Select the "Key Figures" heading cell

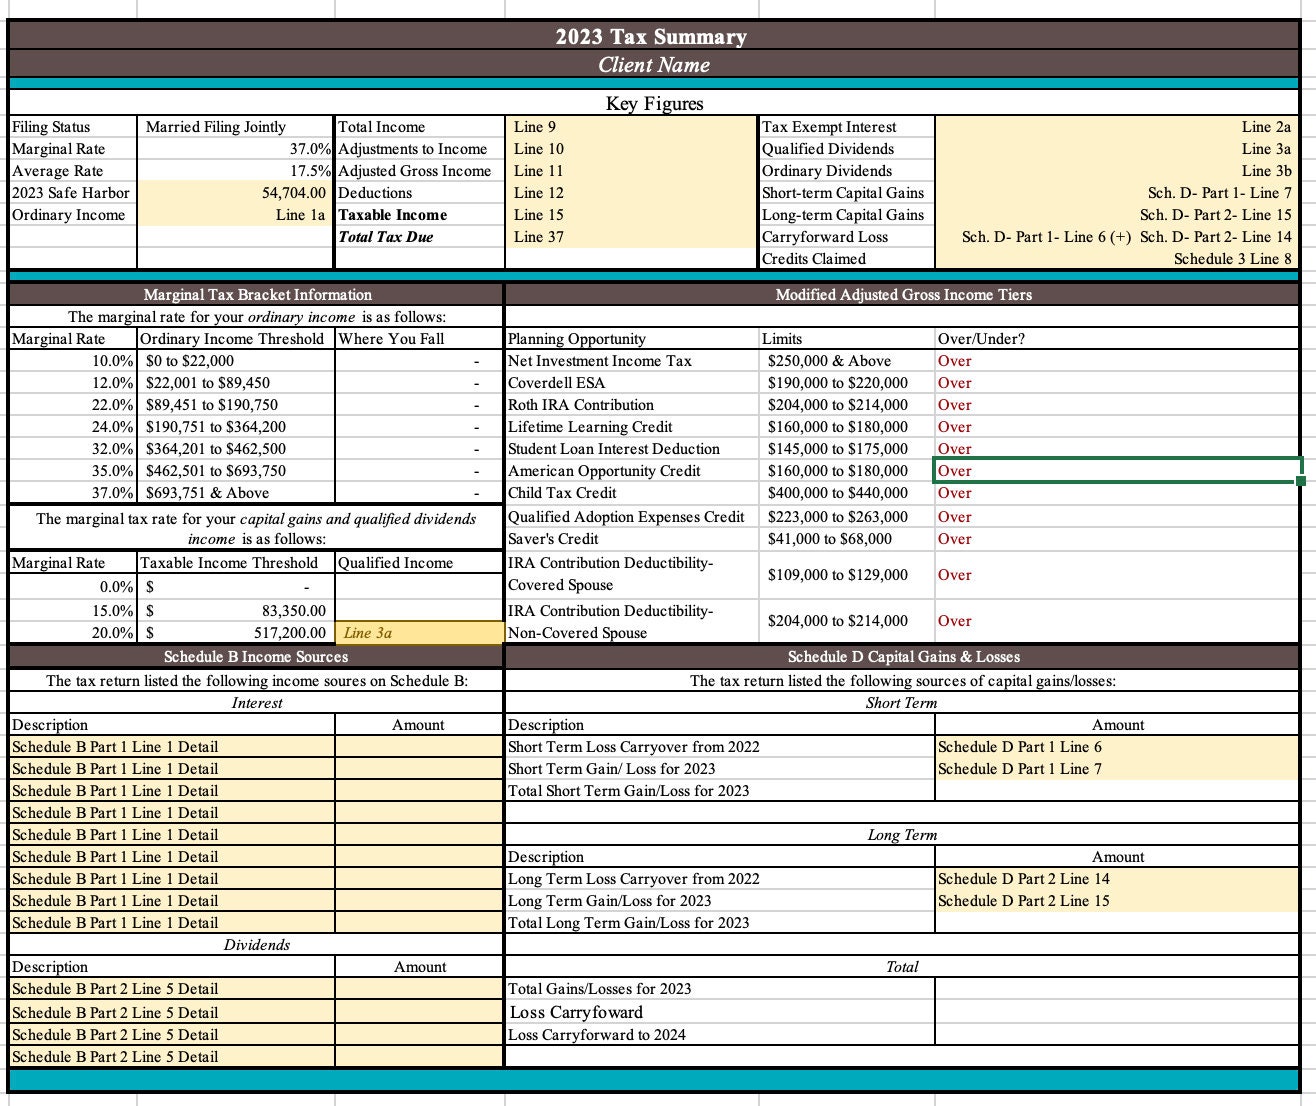tap(654, 104)
